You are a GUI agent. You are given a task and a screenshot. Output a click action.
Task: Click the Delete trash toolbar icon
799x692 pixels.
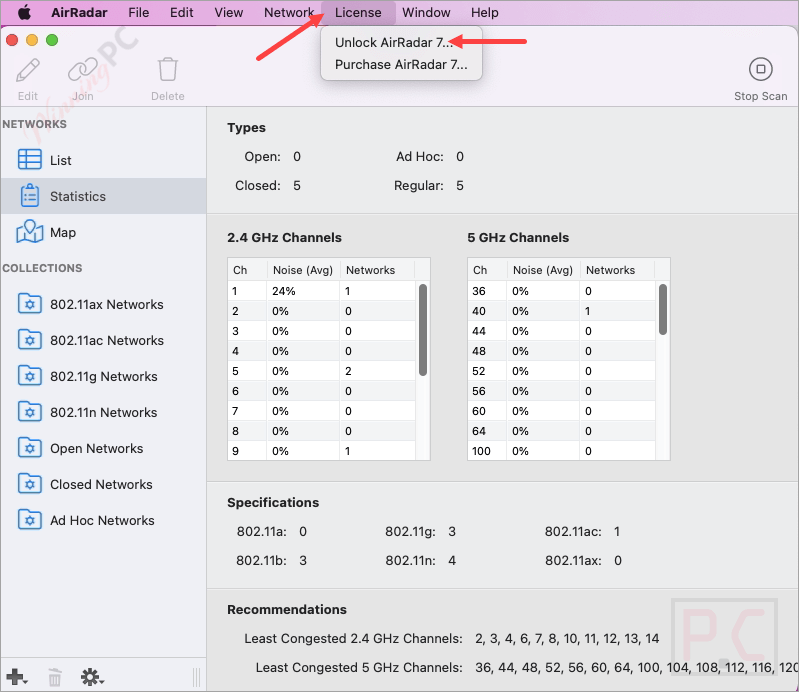pyautogui.click(x=168, y=70)
